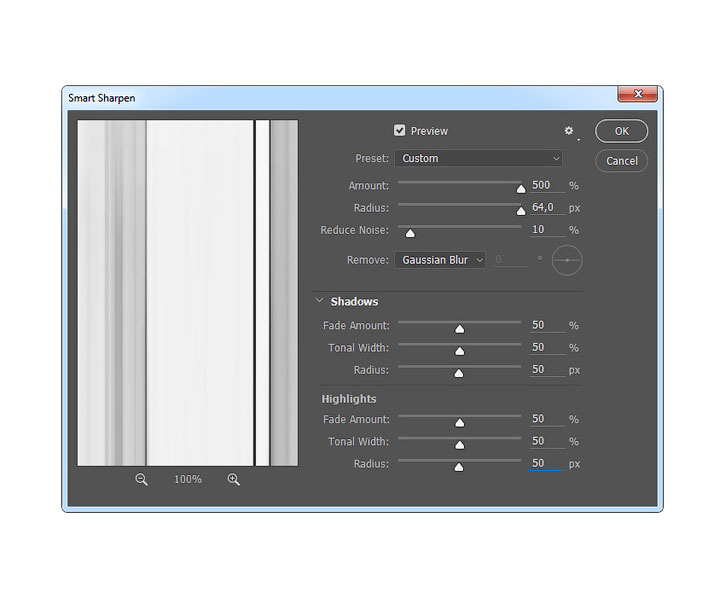725x598 pixels.
Task: Open the Remove Gaussian Blur dropdown
Action: click(440, 260)
